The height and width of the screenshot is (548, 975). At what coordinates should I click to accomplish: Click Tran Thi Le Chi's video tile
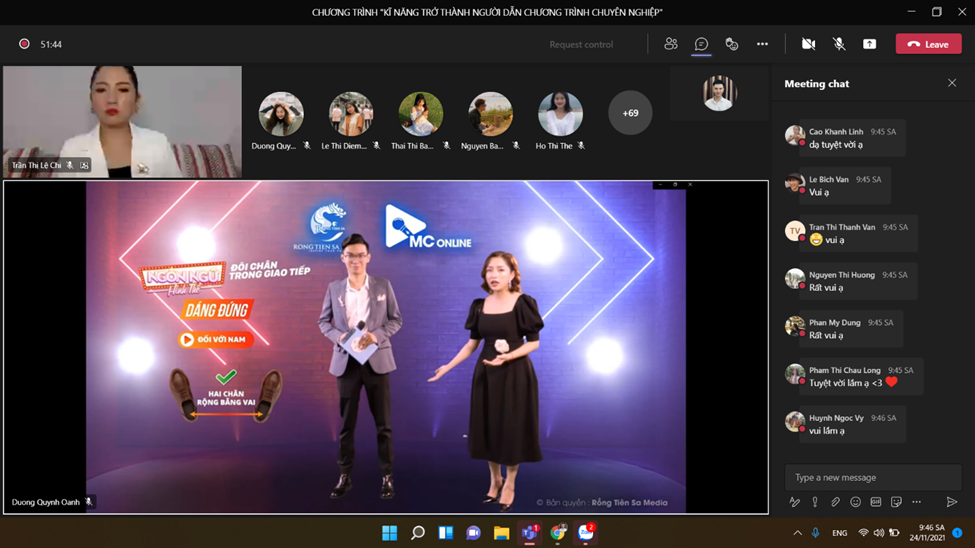click(122, 121)
